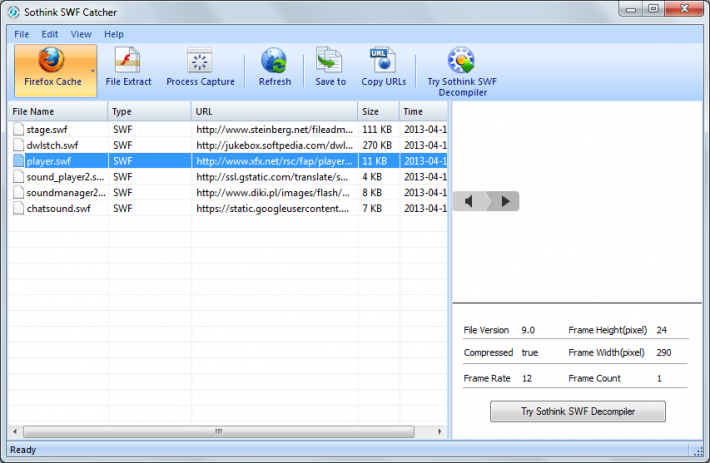The height and width of the screenshot is (463, 710).
Task: Click the 4 KB size cell
Action: coord(379,177)
